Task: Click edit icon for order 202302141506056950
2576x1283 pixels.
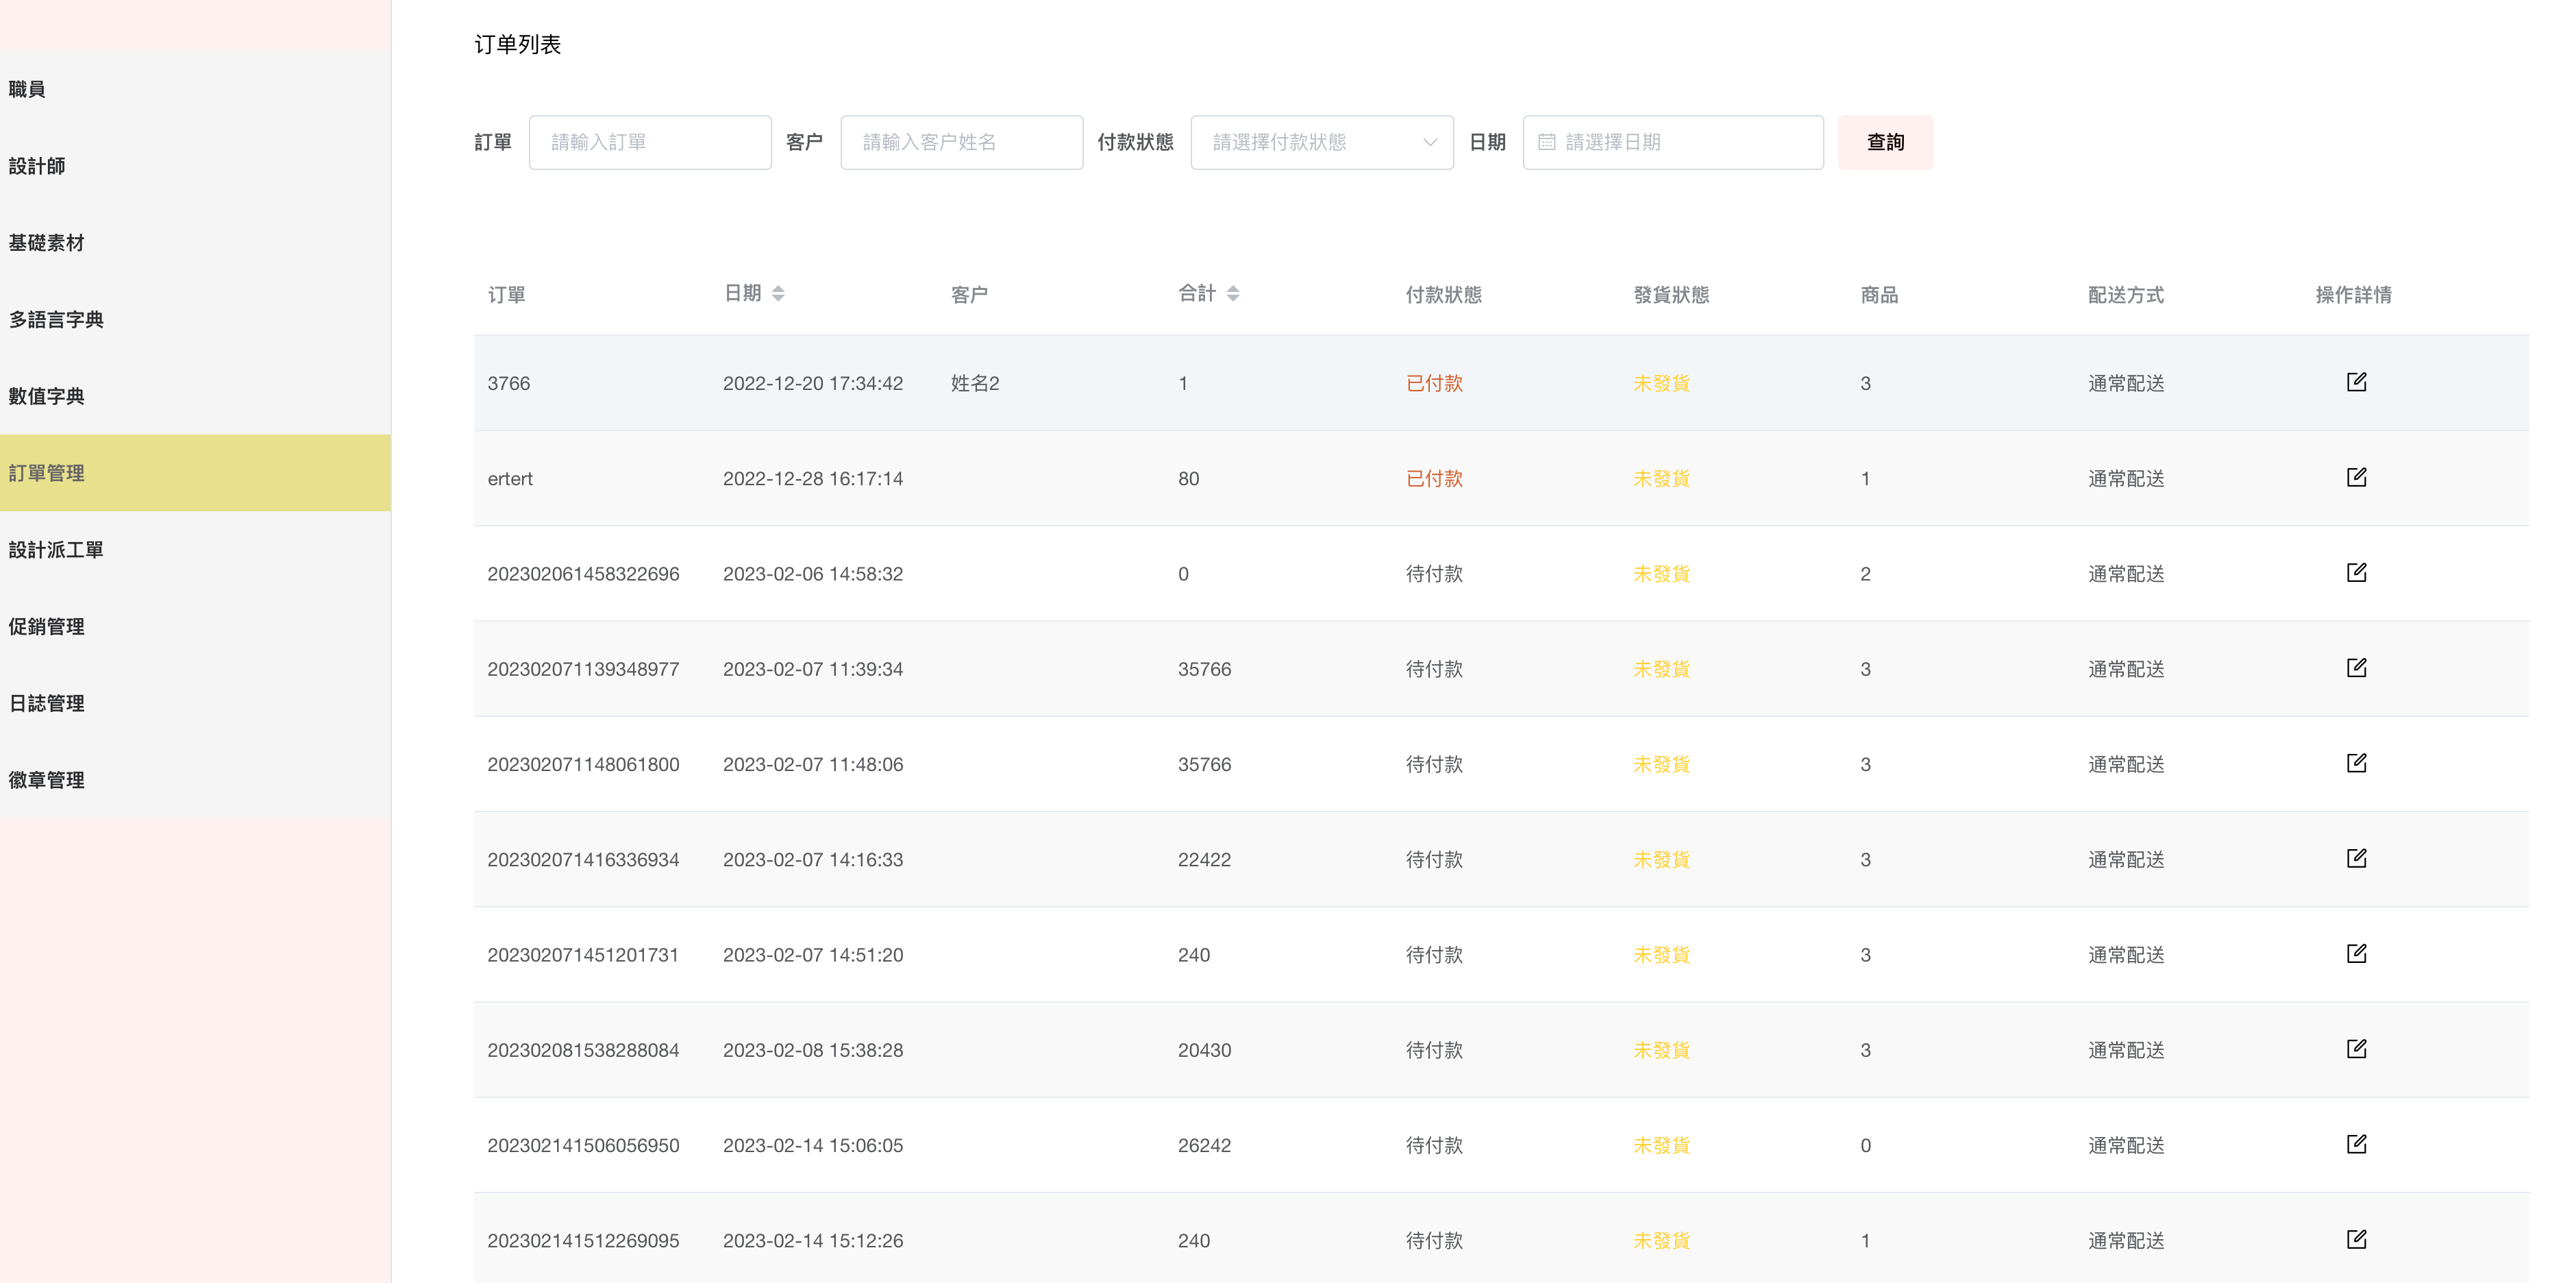Action: [x=2356, y=1143]
